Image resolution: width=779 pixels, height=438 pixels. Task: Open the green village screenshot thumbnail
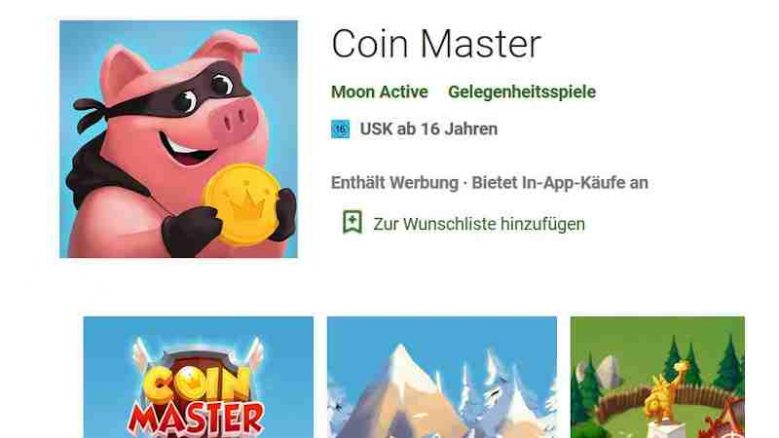(657, 377)
